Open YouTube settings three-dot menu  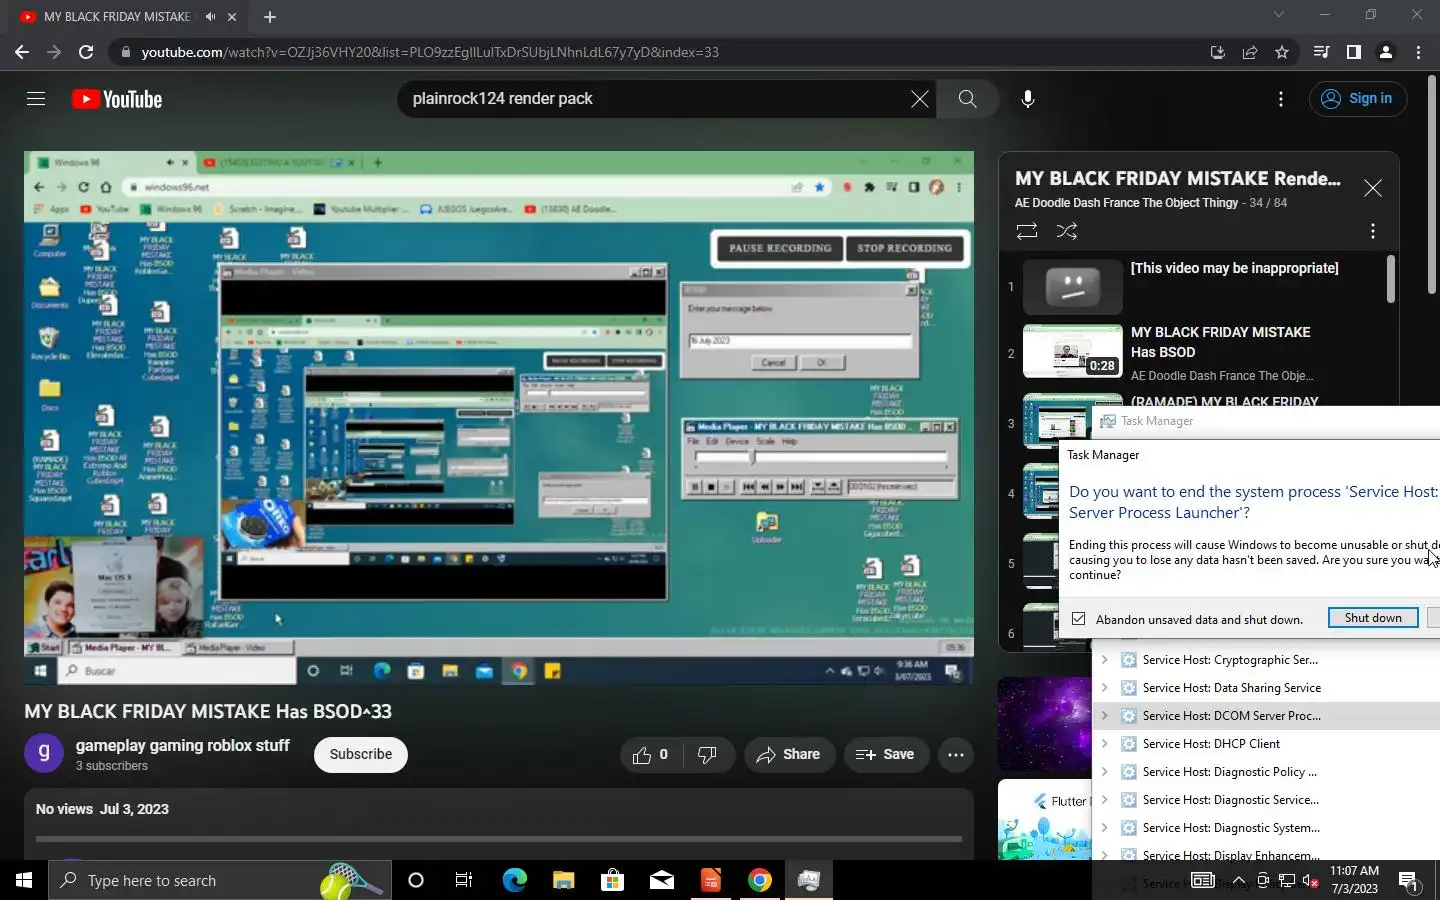1281,99
